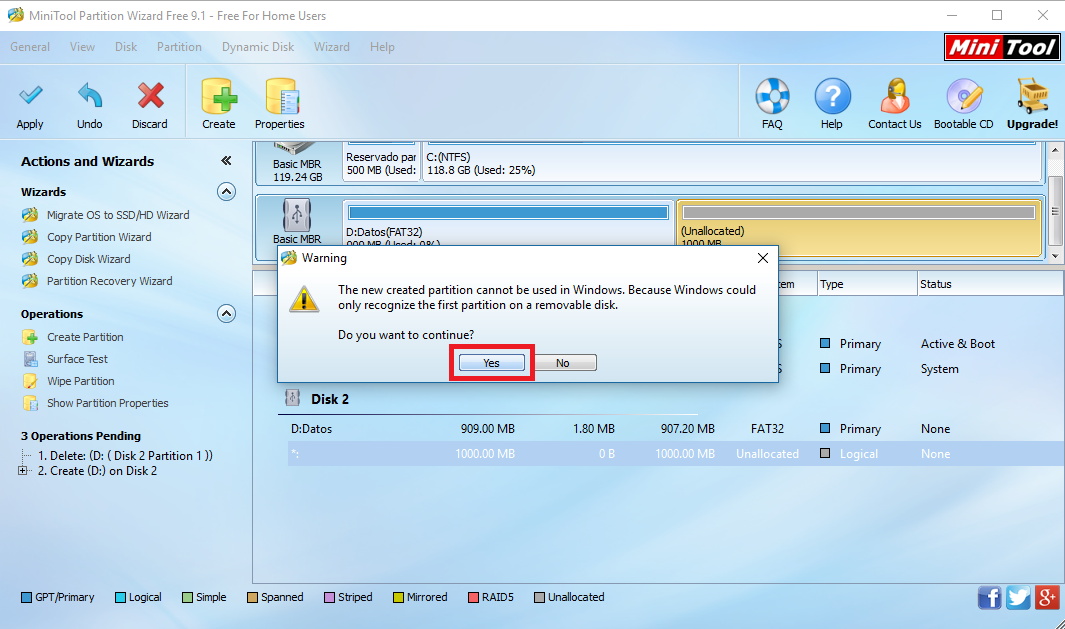
Task: Click the Discard red X icon
Action: (150, 96)
